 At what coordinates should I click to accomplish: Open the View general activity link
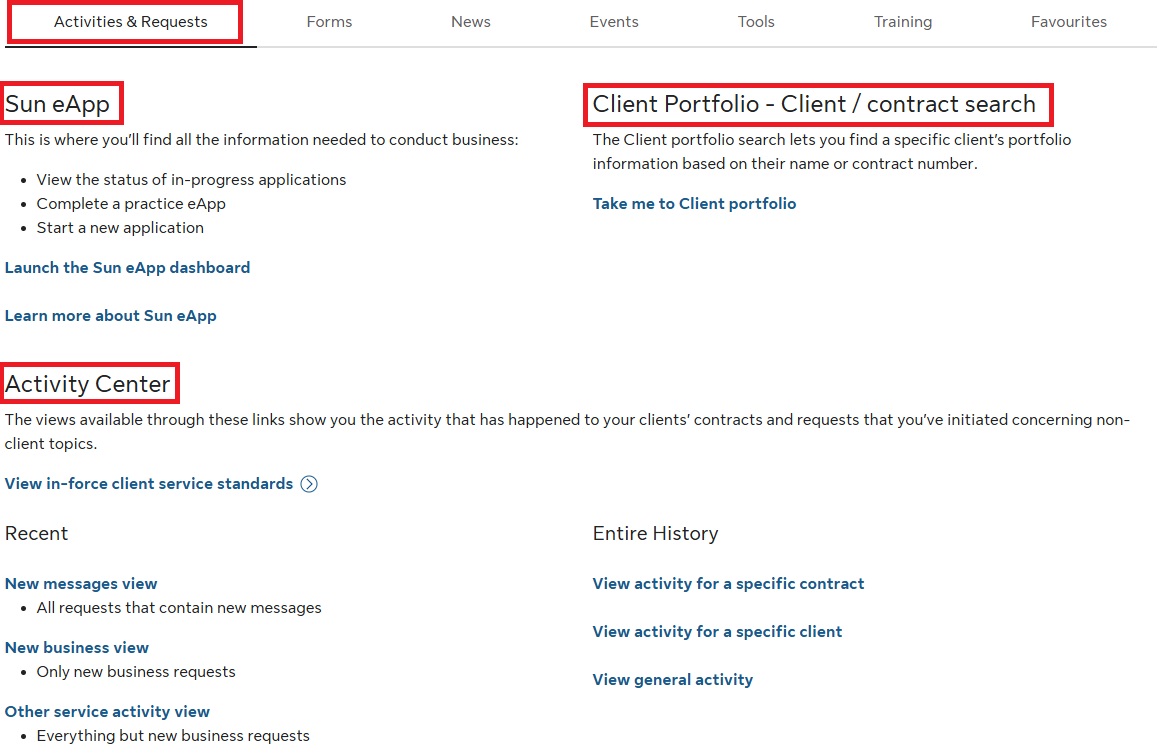tap(673, 680)
